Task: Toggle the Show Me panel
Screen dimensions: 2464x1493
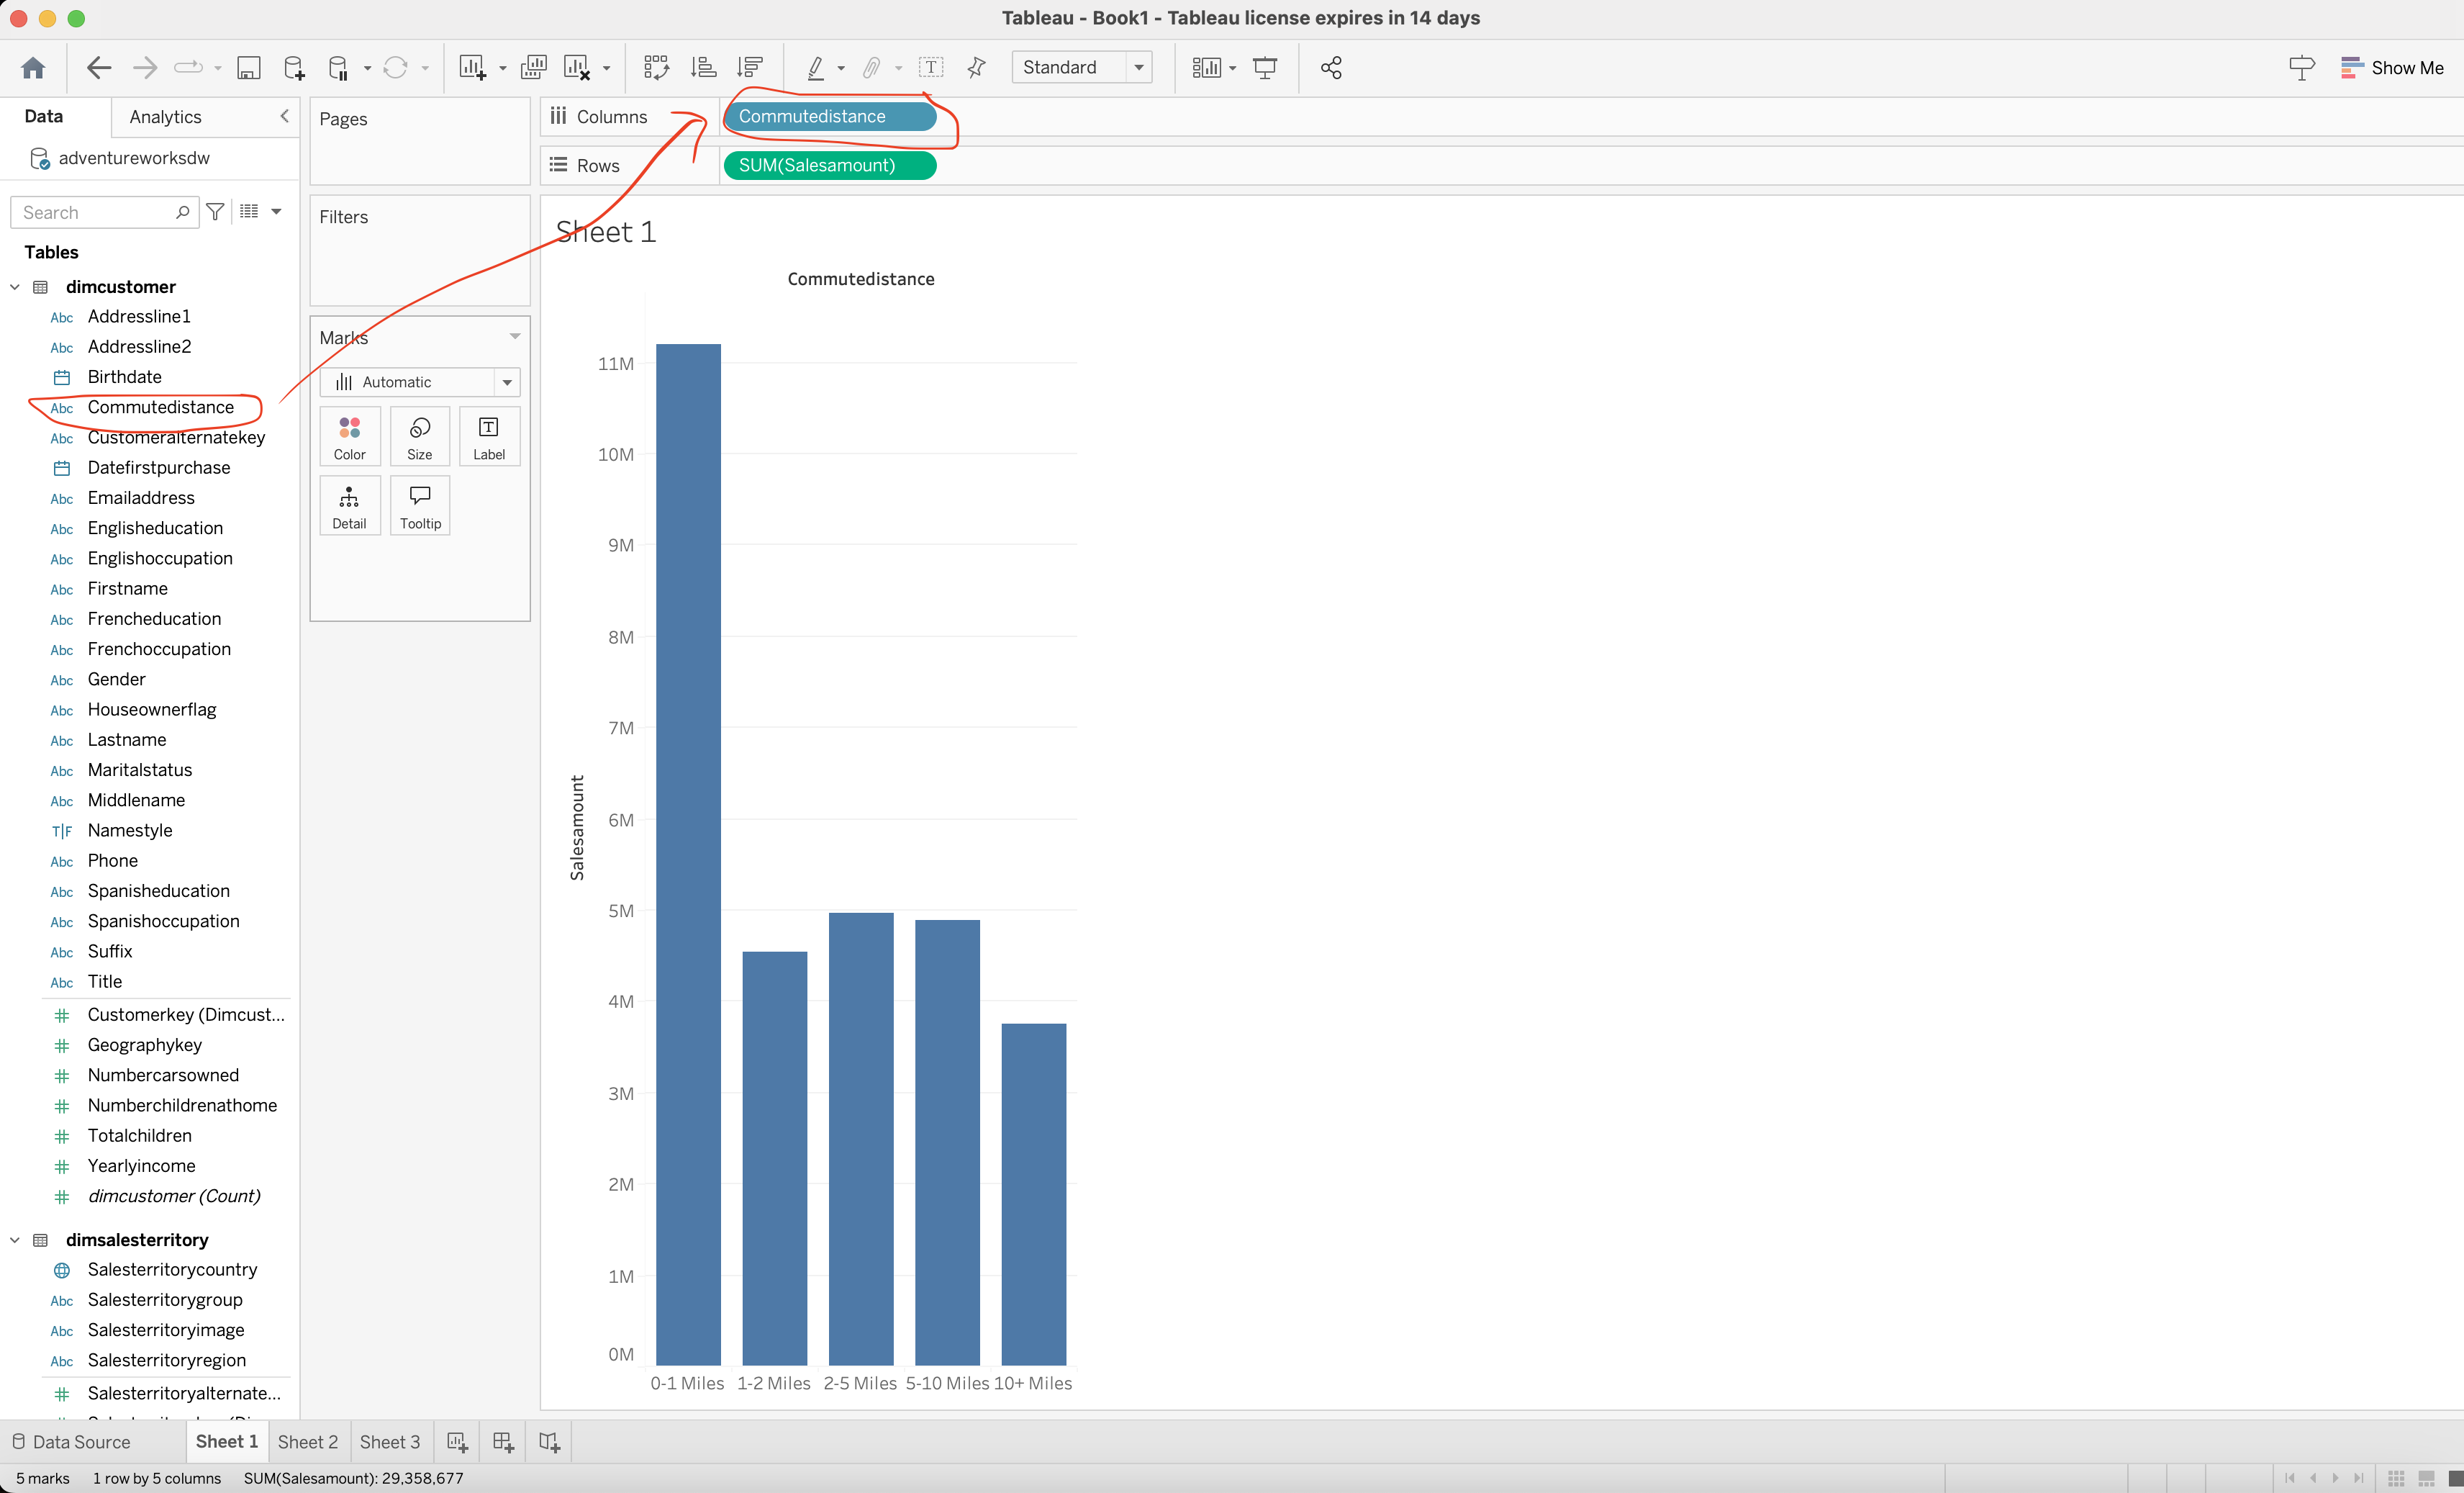Action: pos(2392,67)
